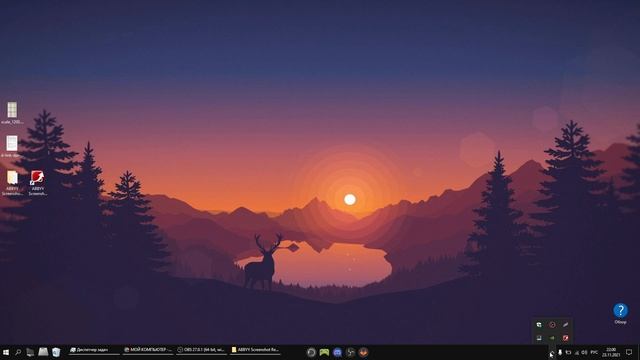Switch to OBS 27.0.1 taskbar window
This screenshot has height=360, width=640.
click(x=201, y=350)
